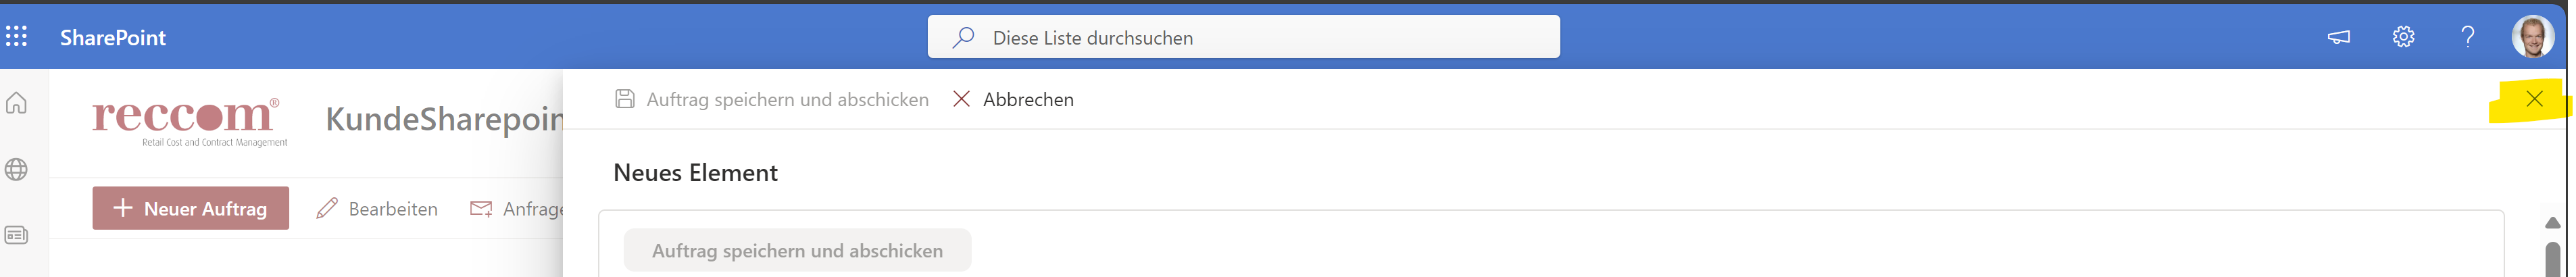
Task: Click the scrollbar up arrow in the form
Action: tap(2552, 222)
